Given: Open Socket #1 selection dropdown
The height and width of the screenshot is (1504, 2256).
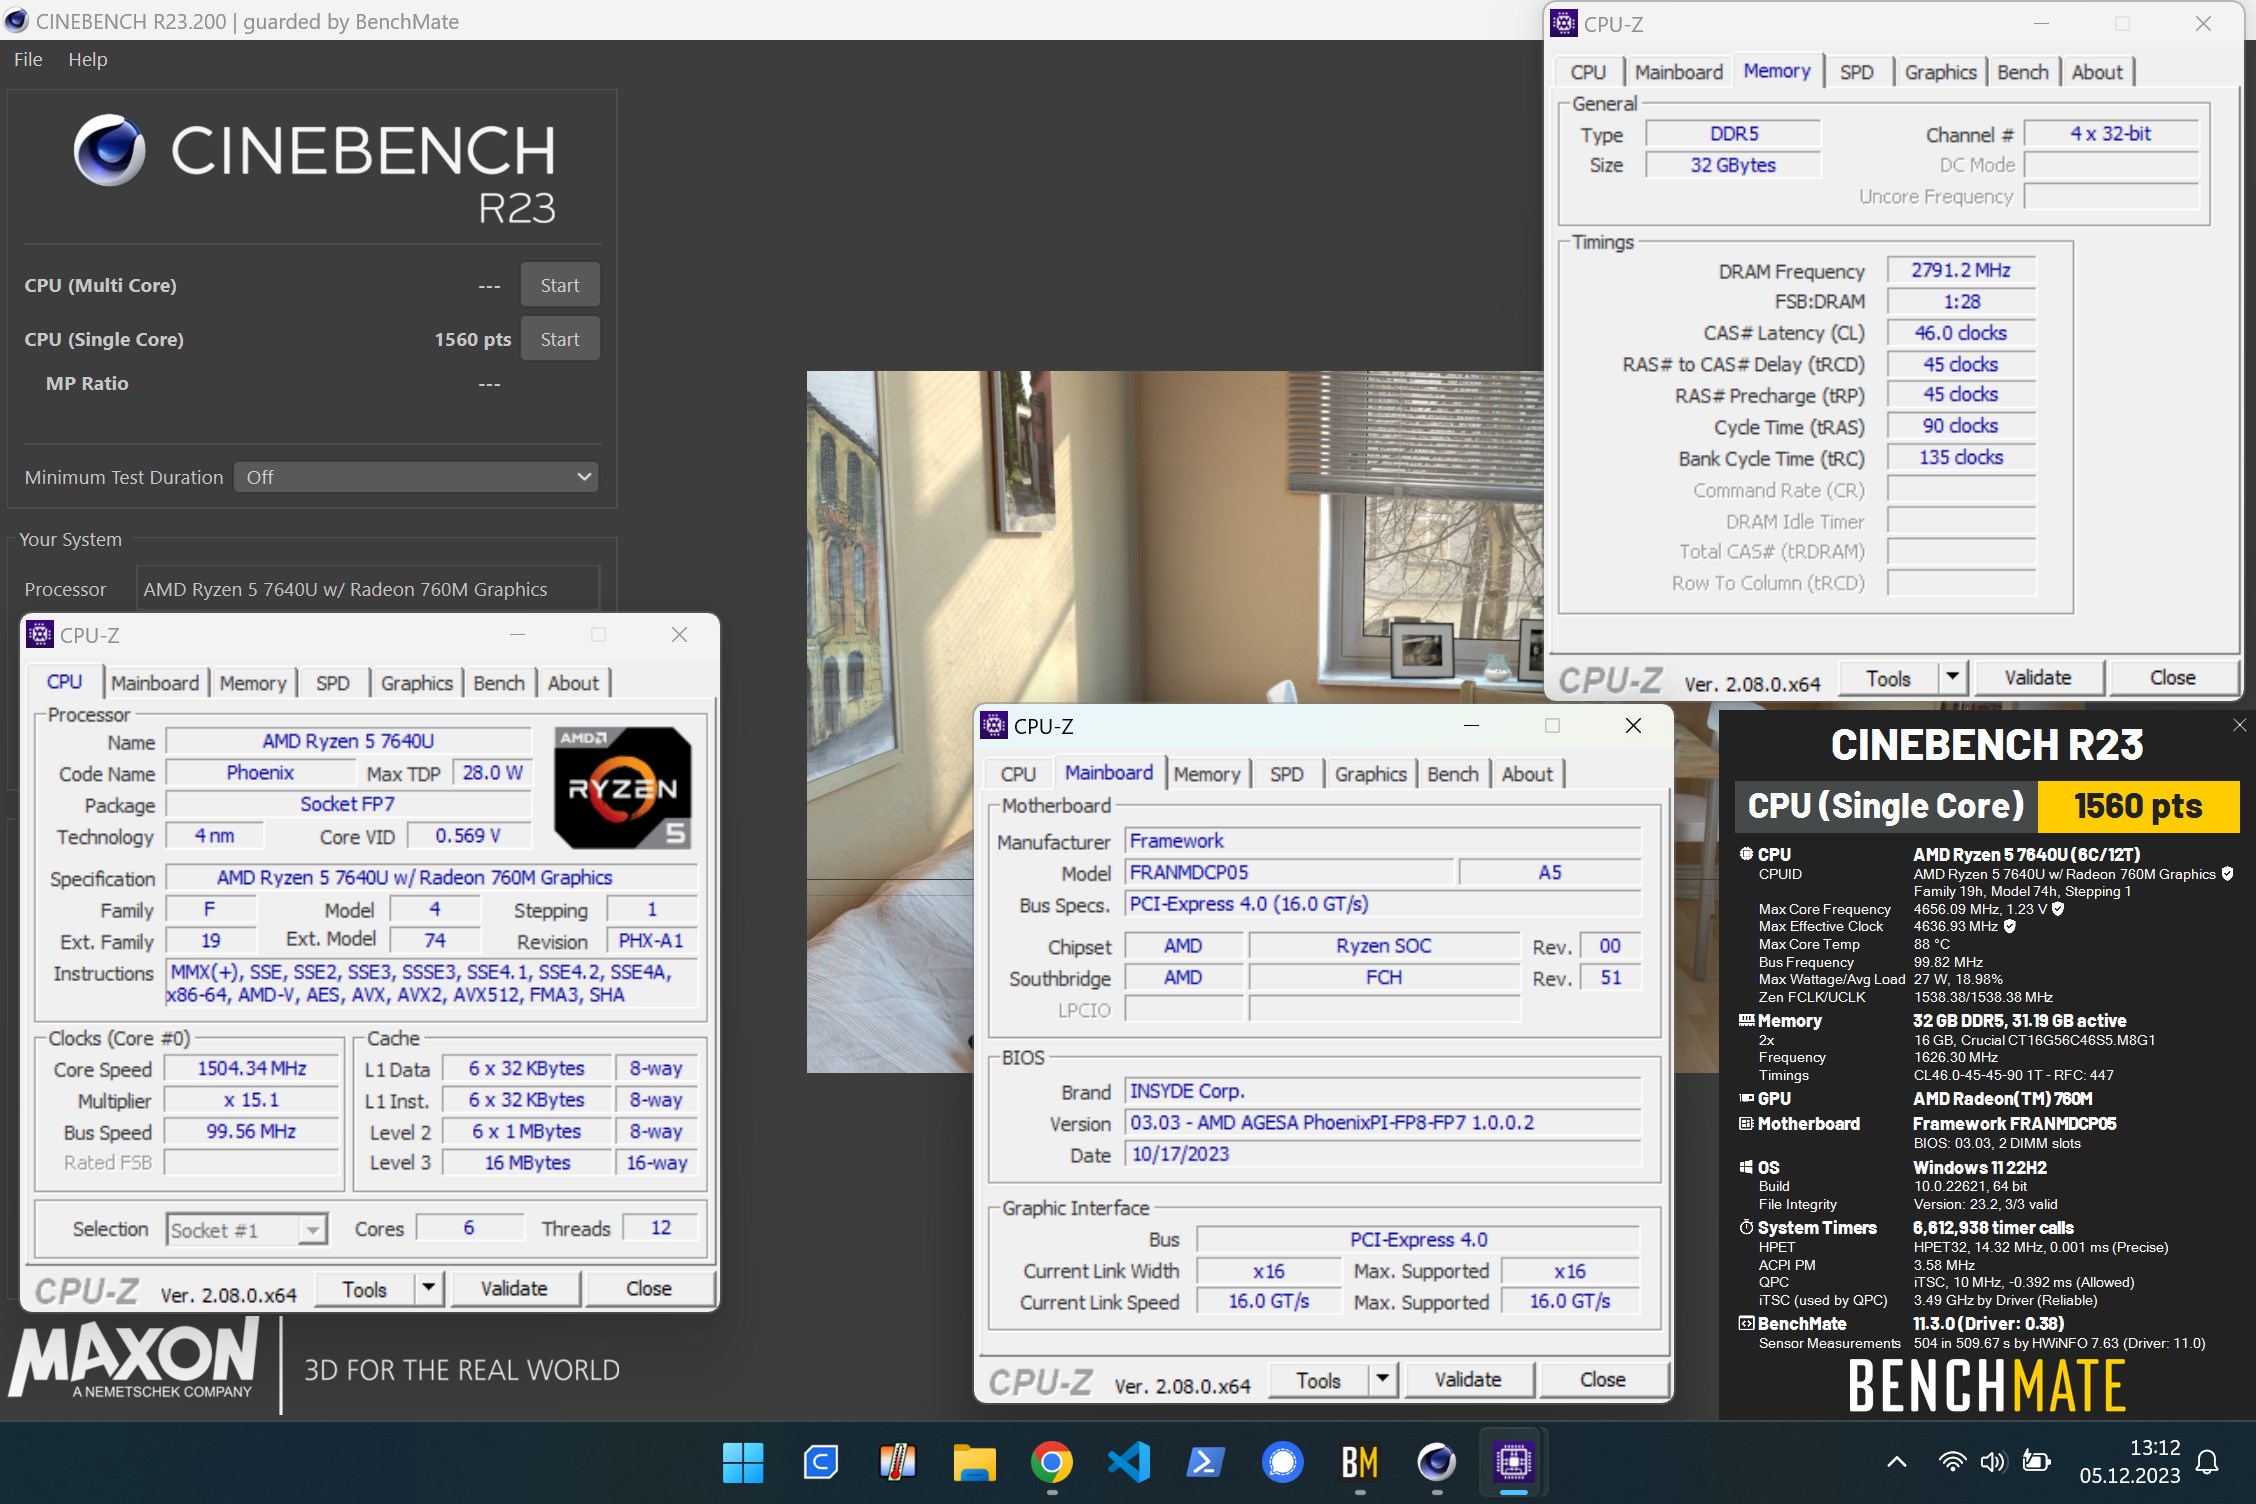Looking at the screenshot, I should tap(247, 1229).
